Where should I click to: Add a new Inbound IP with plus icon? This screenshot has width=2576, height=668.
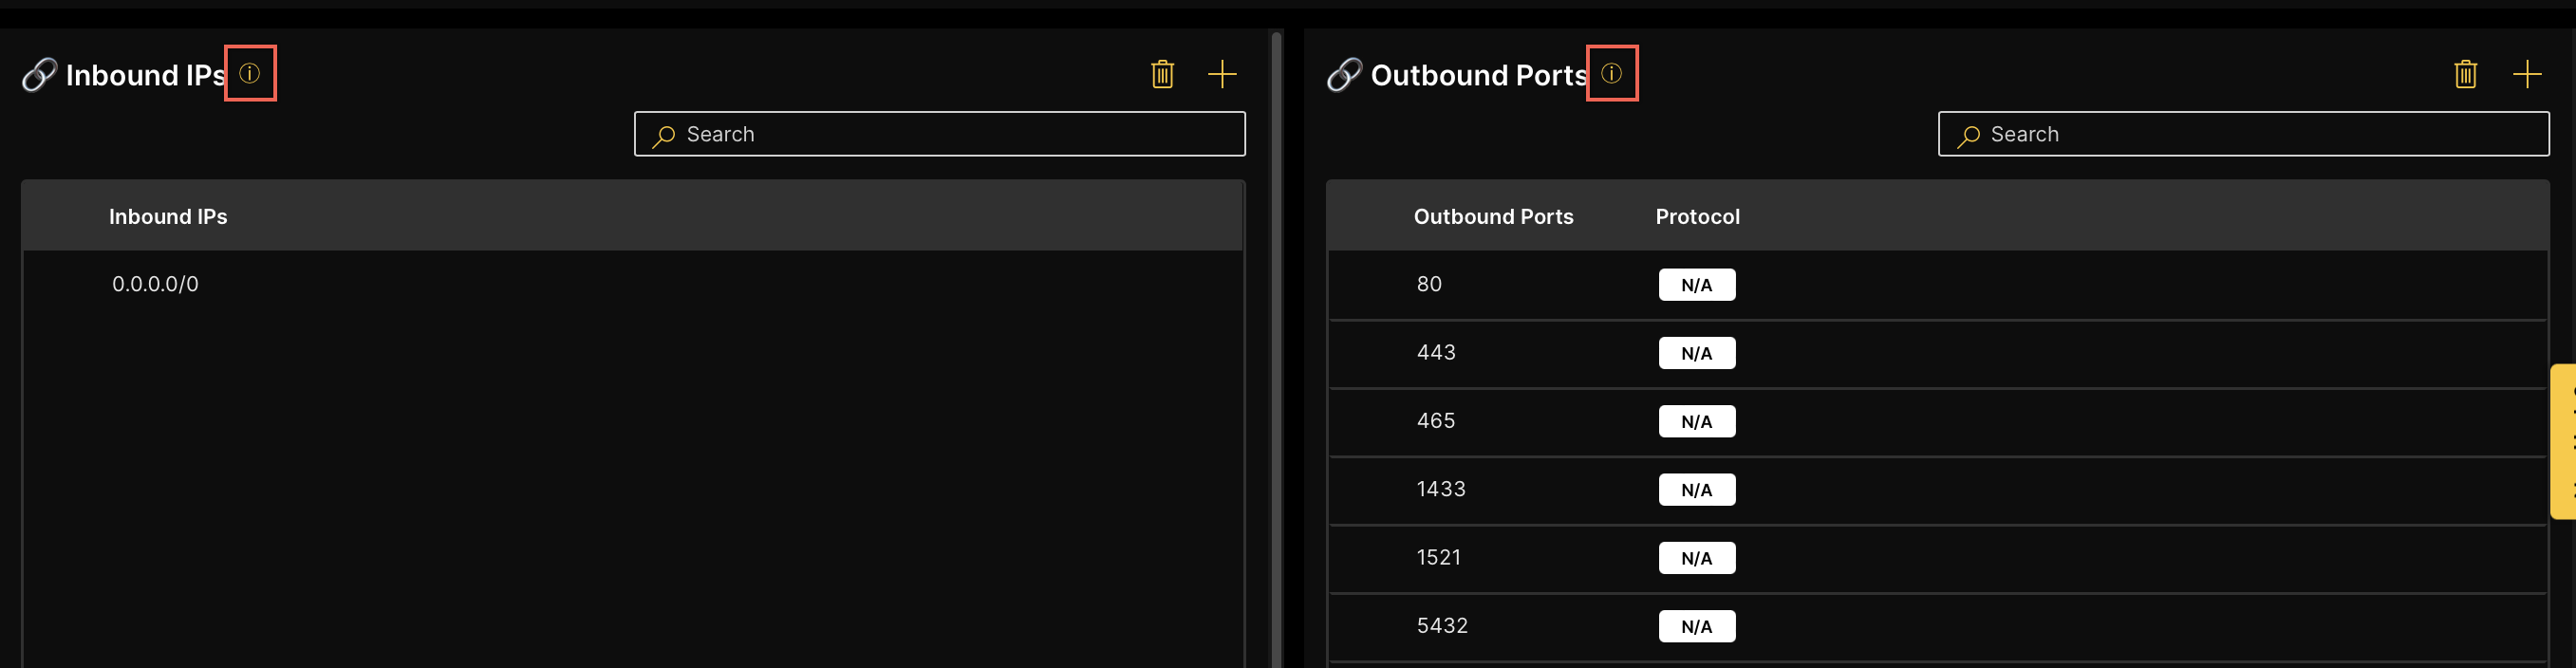pos(1222,74)
